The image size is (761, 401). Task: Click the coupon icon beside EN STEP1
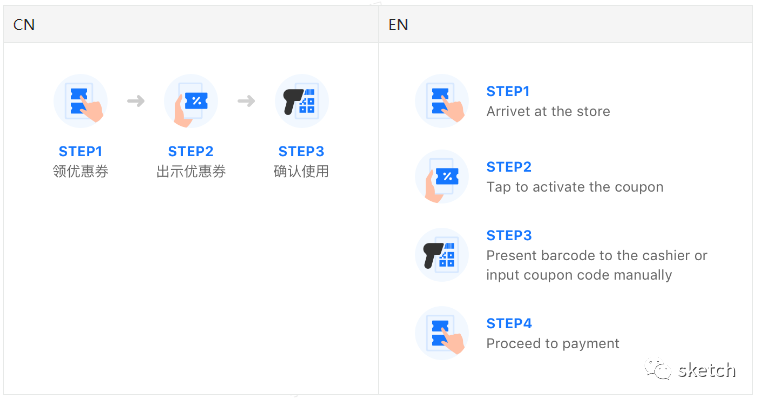pos(442,100)
